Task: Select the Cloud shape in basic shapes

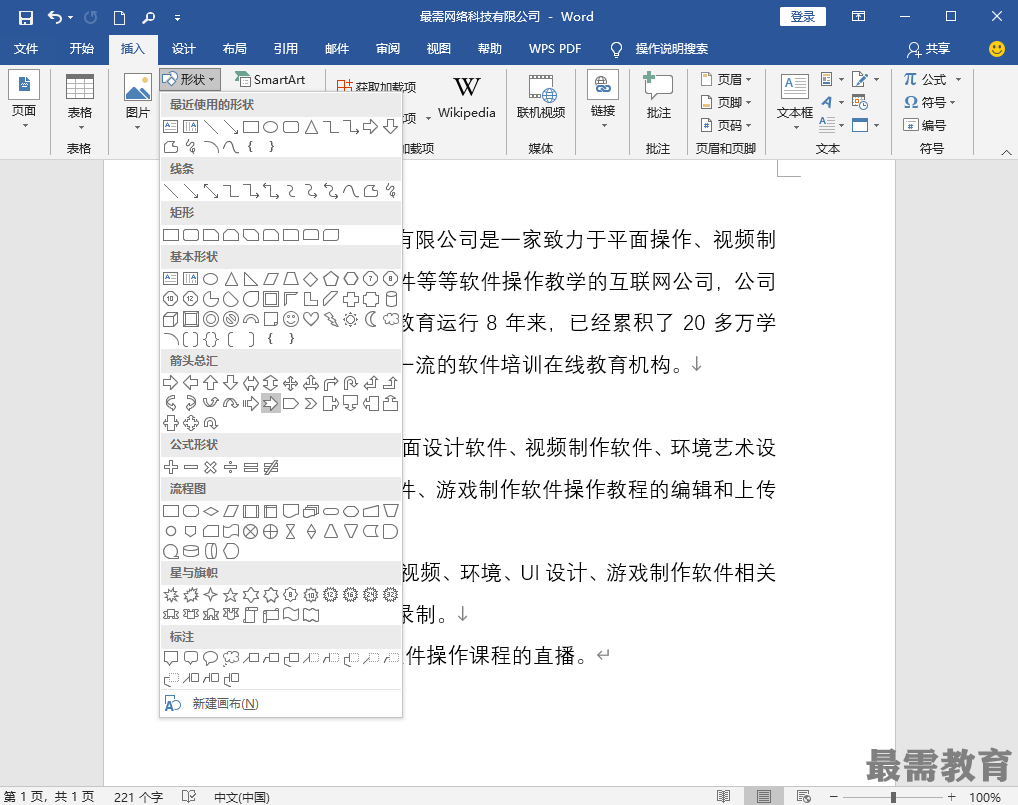Action: point(391,319)
